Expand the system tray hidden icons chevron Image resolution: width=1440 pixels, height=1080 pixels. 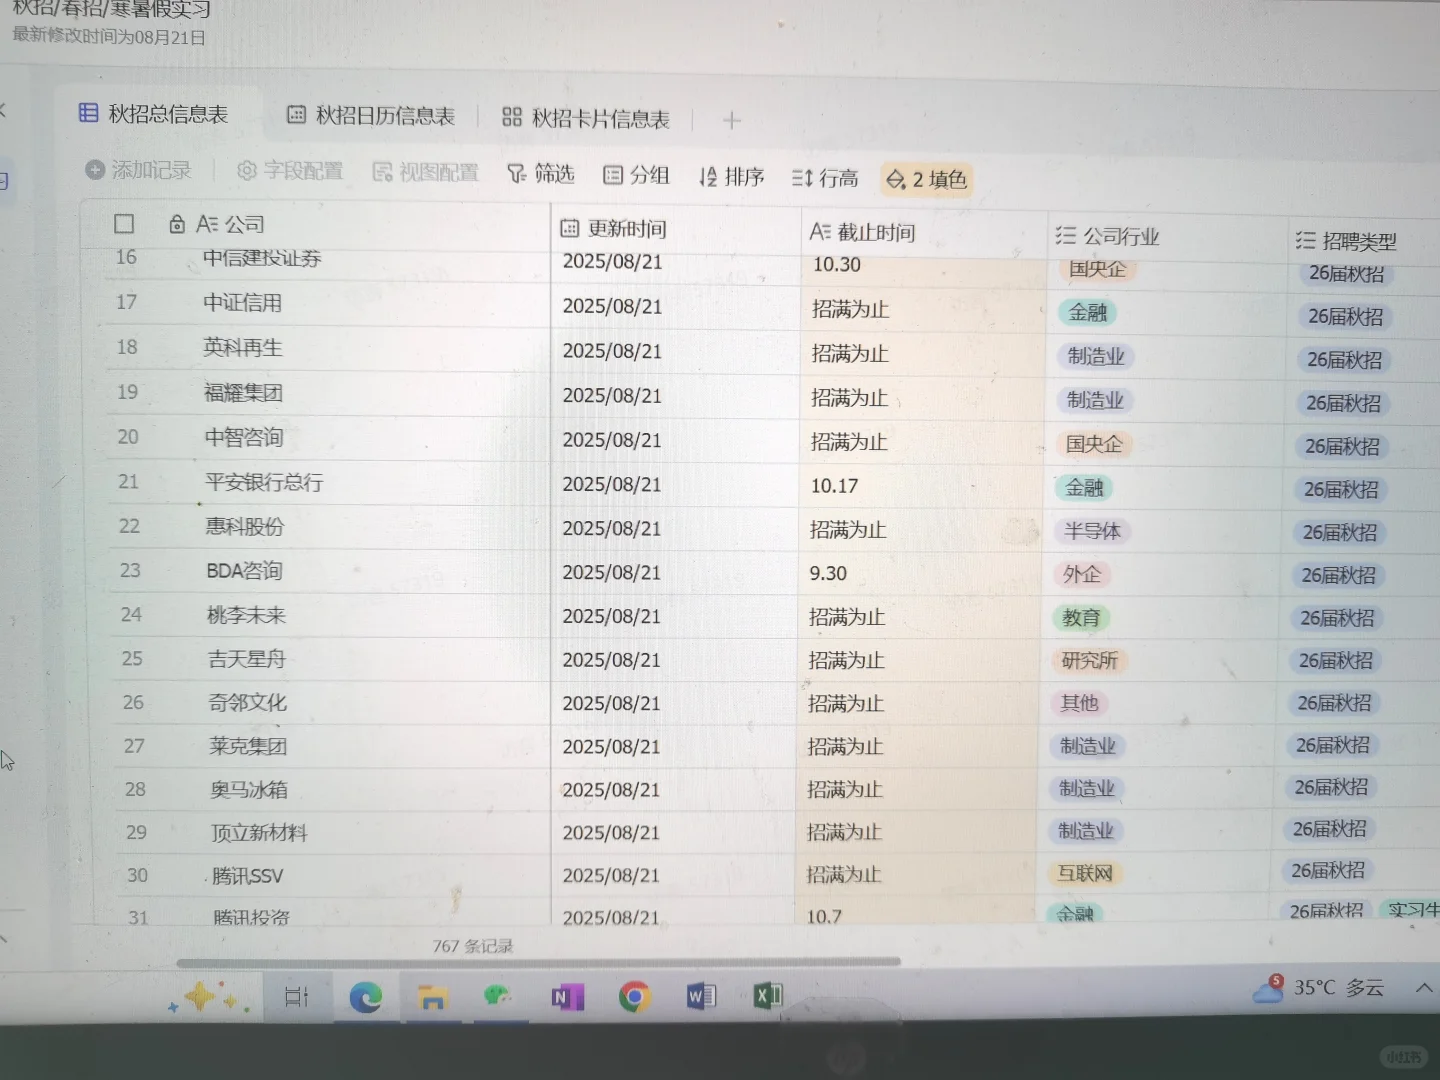click(x=1424, y=988)
